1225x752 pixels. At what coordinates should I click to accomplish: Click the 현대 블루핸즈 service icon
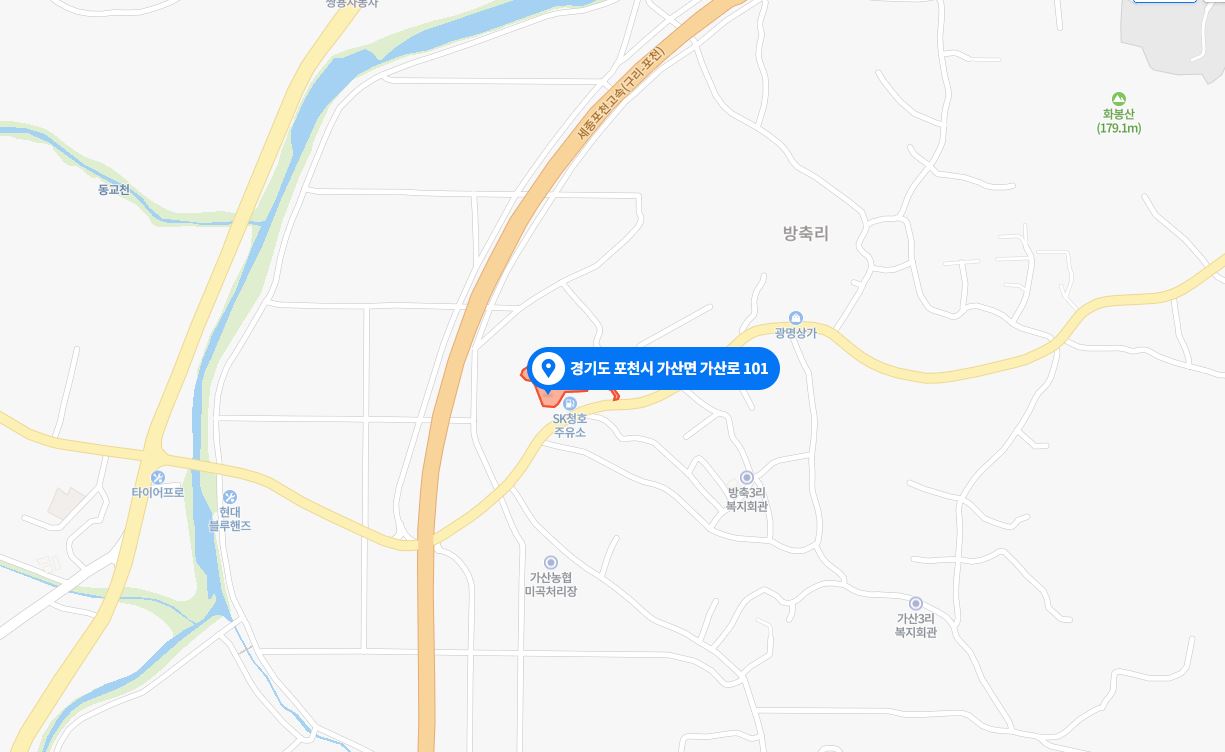[x=230, y=497]
